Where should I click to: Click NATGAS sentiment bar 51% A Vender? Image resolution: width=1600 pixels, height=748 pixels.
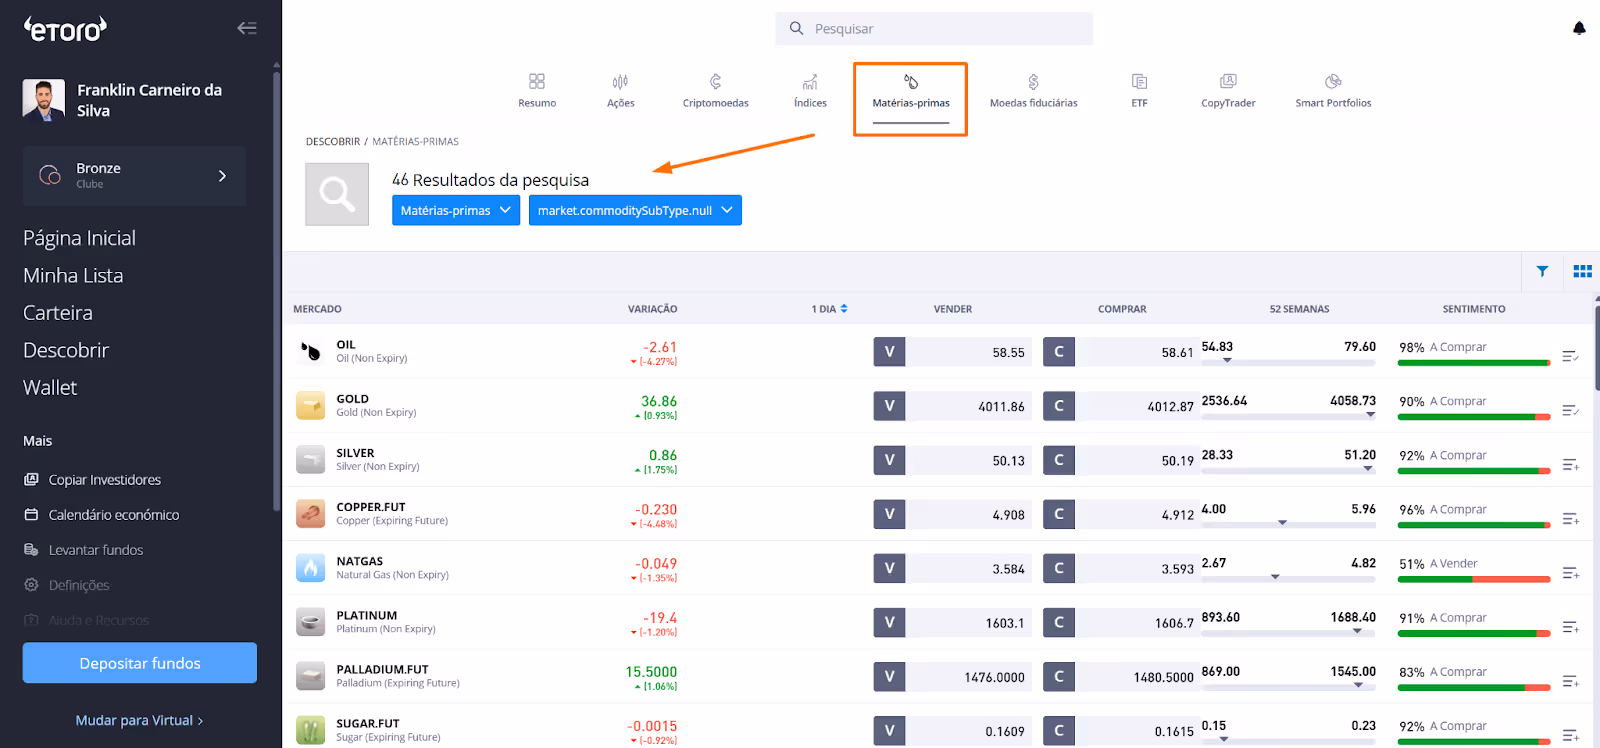coord(1475,578)
